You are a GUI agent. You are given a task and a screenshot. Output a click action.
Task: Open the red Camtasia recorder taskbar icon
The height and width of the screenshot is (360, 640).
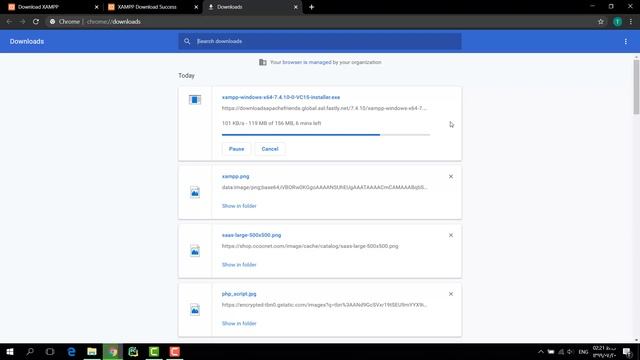pyautogui.click(x=175, y=351)
